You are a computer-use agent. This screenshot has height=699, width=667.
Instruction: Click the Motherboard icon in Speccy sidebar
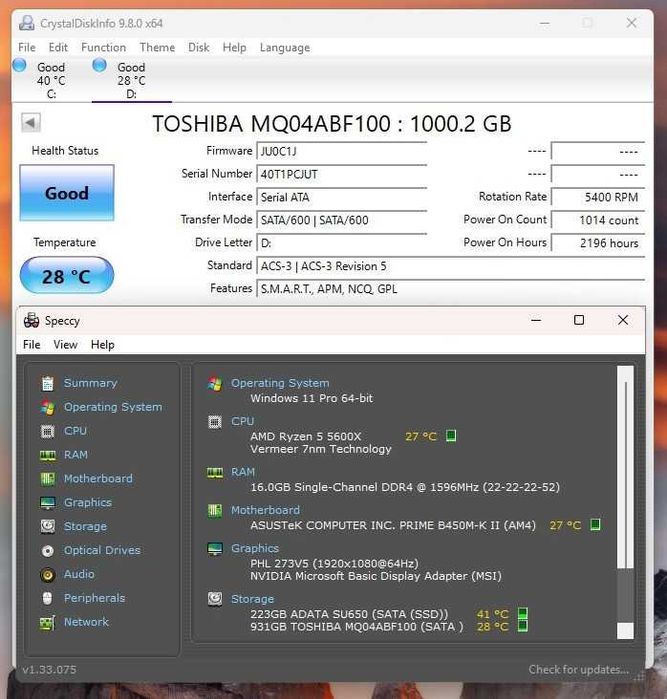[48, 479]
